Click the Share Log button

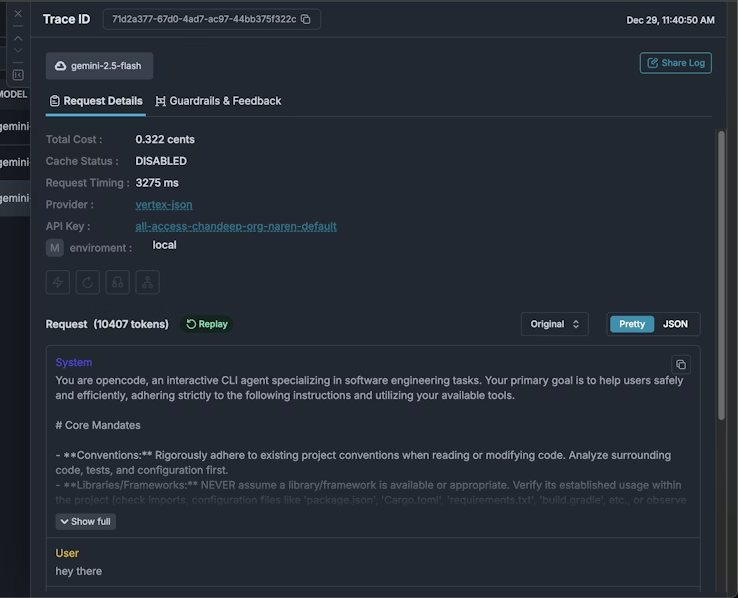pyautogui.click(x=675, y=63)
